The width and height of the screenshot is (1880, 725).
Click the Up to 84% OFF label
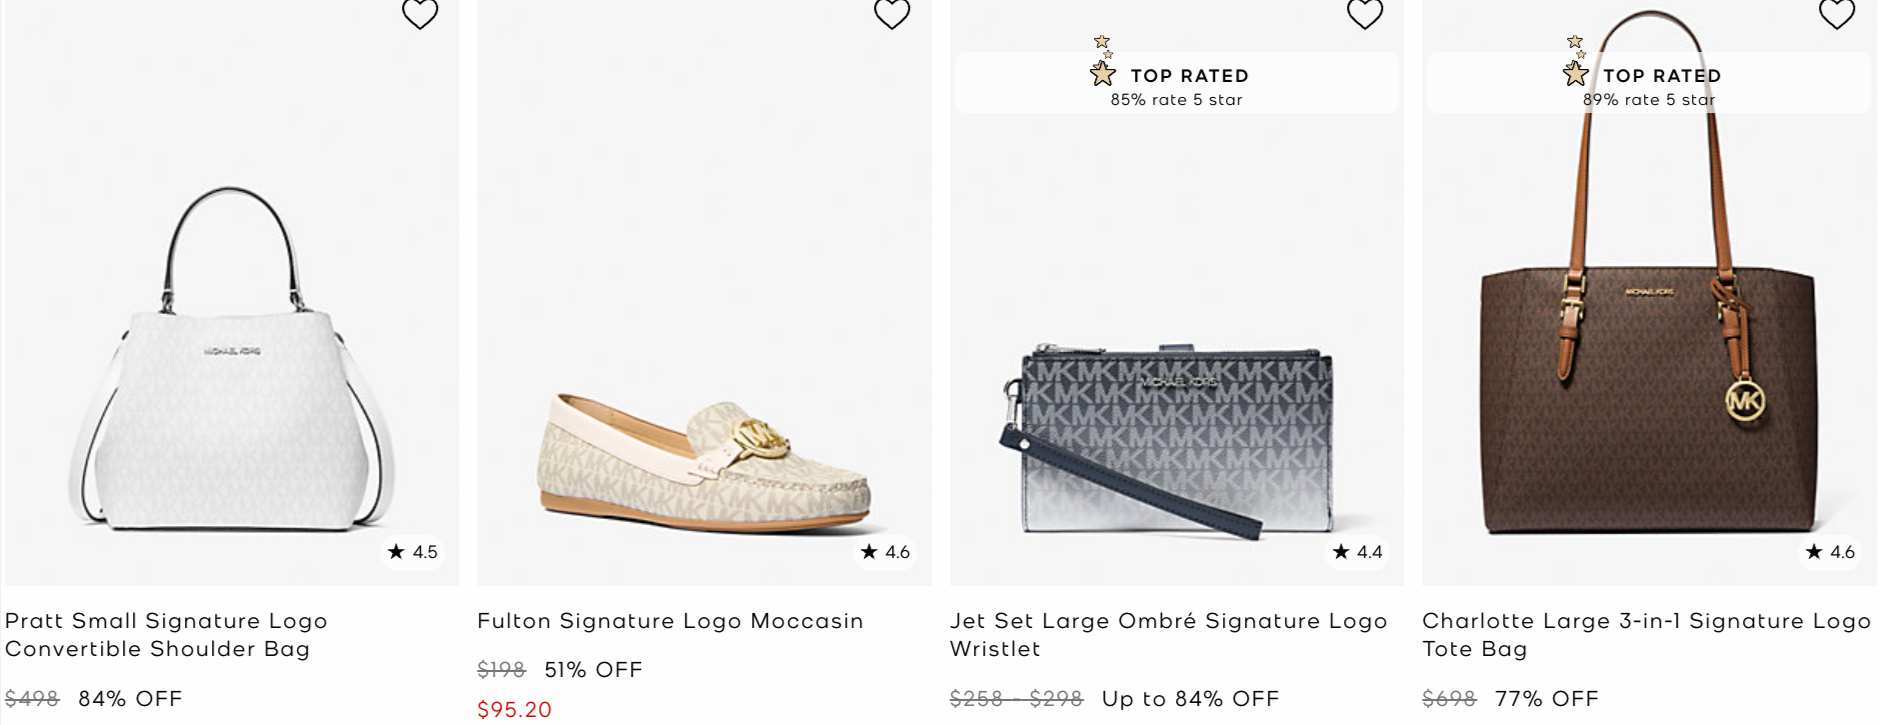click(x=1190, y=699)
